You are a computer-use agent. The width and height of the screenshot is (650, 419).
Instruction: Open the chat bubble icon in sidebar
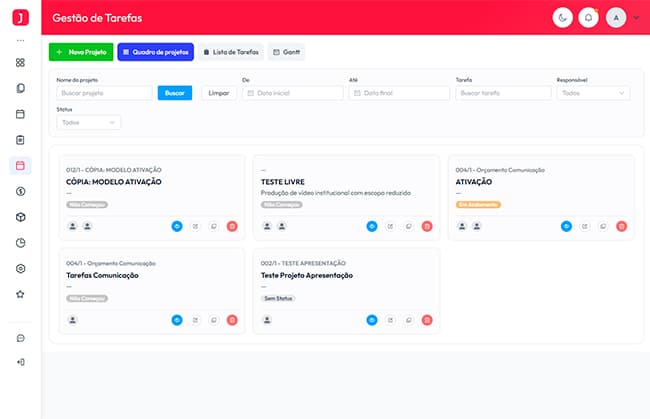pos(20,338)
